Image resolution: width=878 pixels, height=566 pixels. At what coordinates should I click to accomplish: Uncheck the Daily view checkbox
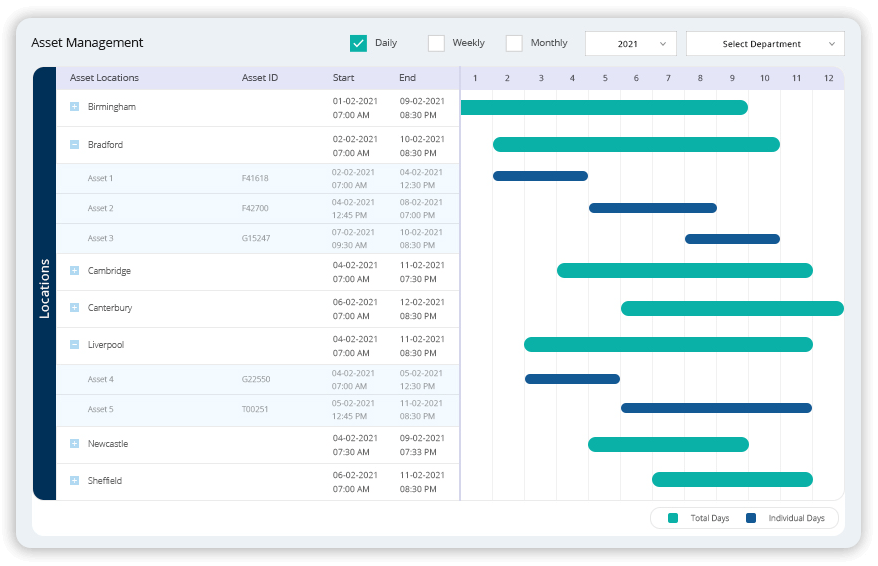358,43
